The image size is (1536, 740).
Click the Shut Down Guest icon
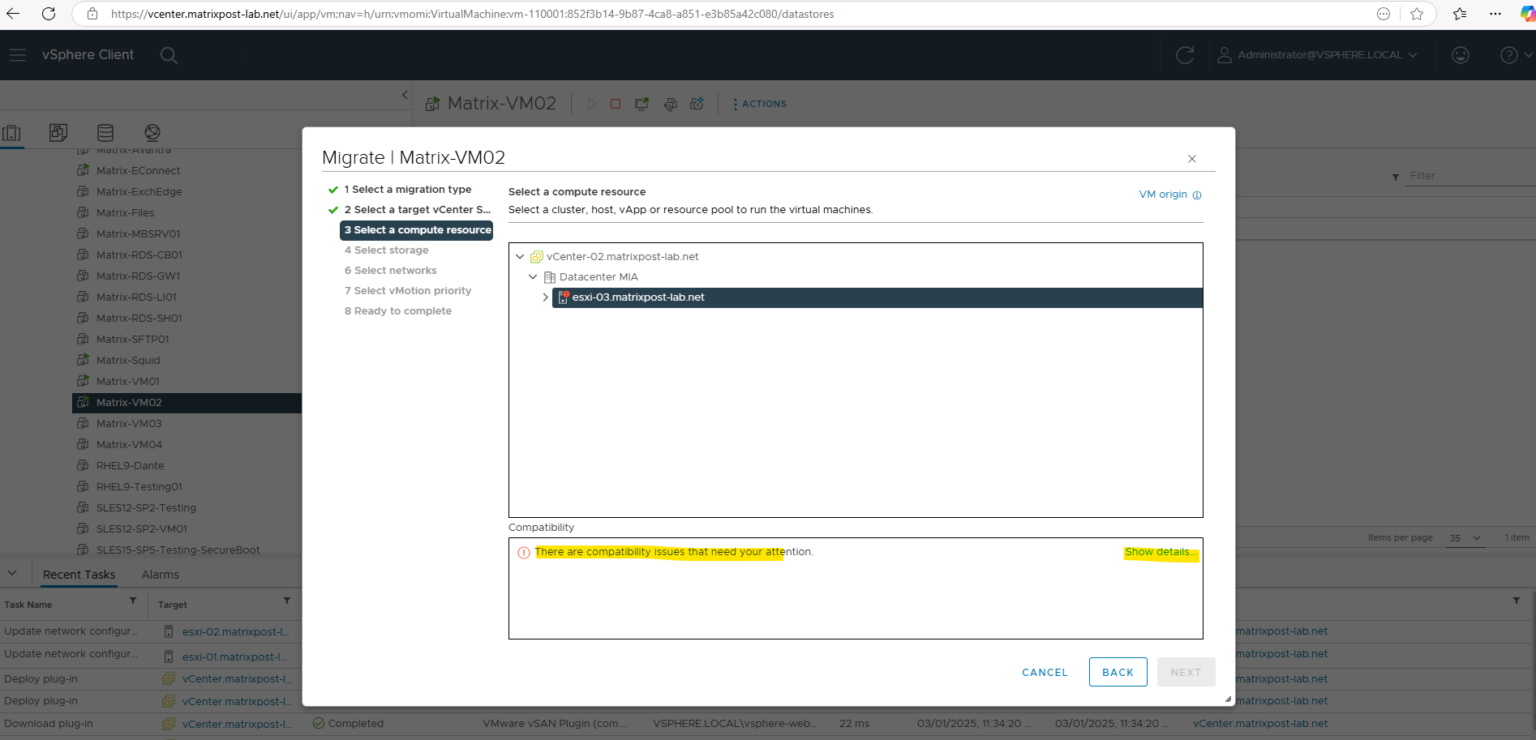point(615,103)
